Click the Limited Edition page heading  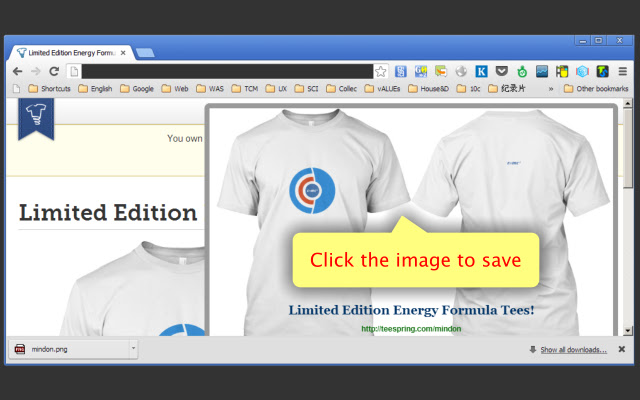[108, 213]
